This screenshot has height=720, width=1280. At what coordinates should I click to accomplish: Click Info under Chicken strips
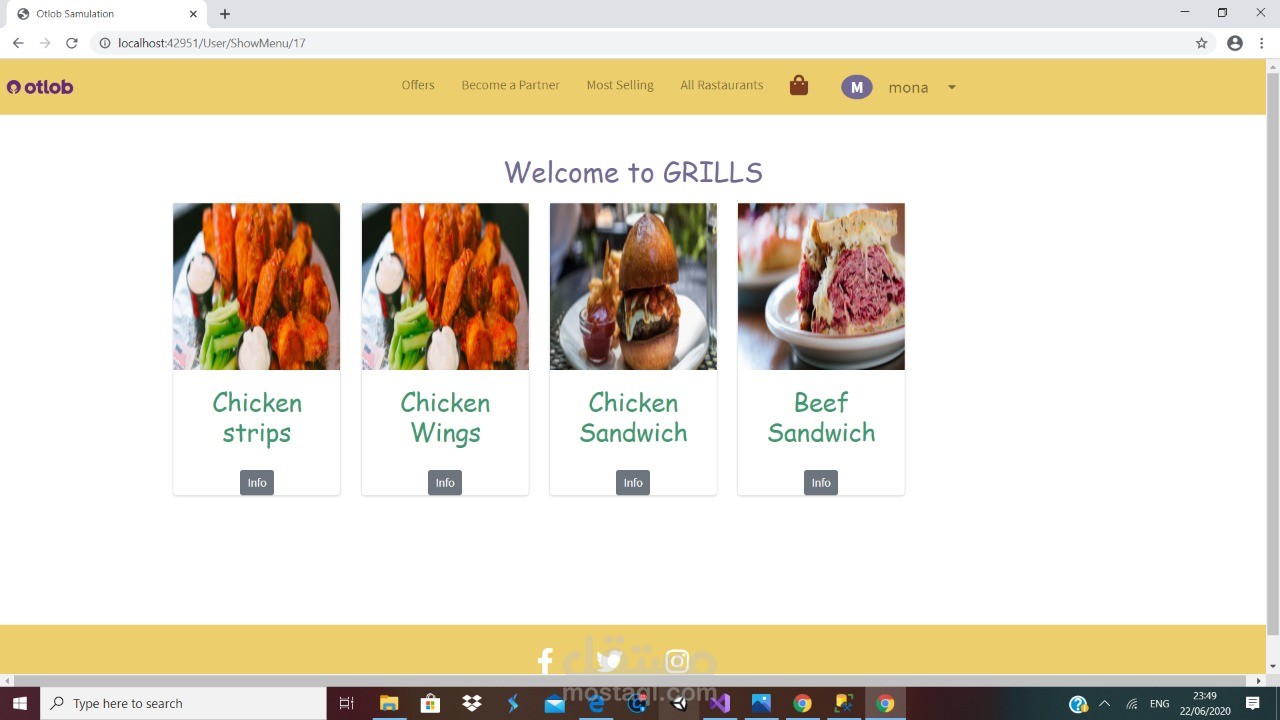[257, 483]
